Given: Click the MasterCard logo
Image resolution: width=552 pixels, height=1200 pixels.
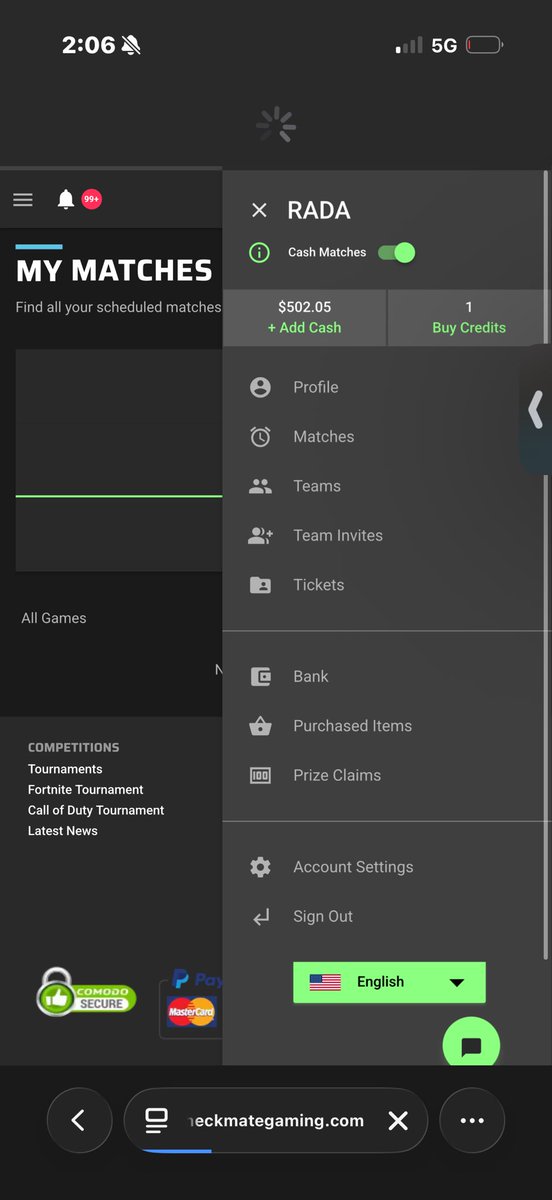Looking at the screenshot, I should 192,1012.
